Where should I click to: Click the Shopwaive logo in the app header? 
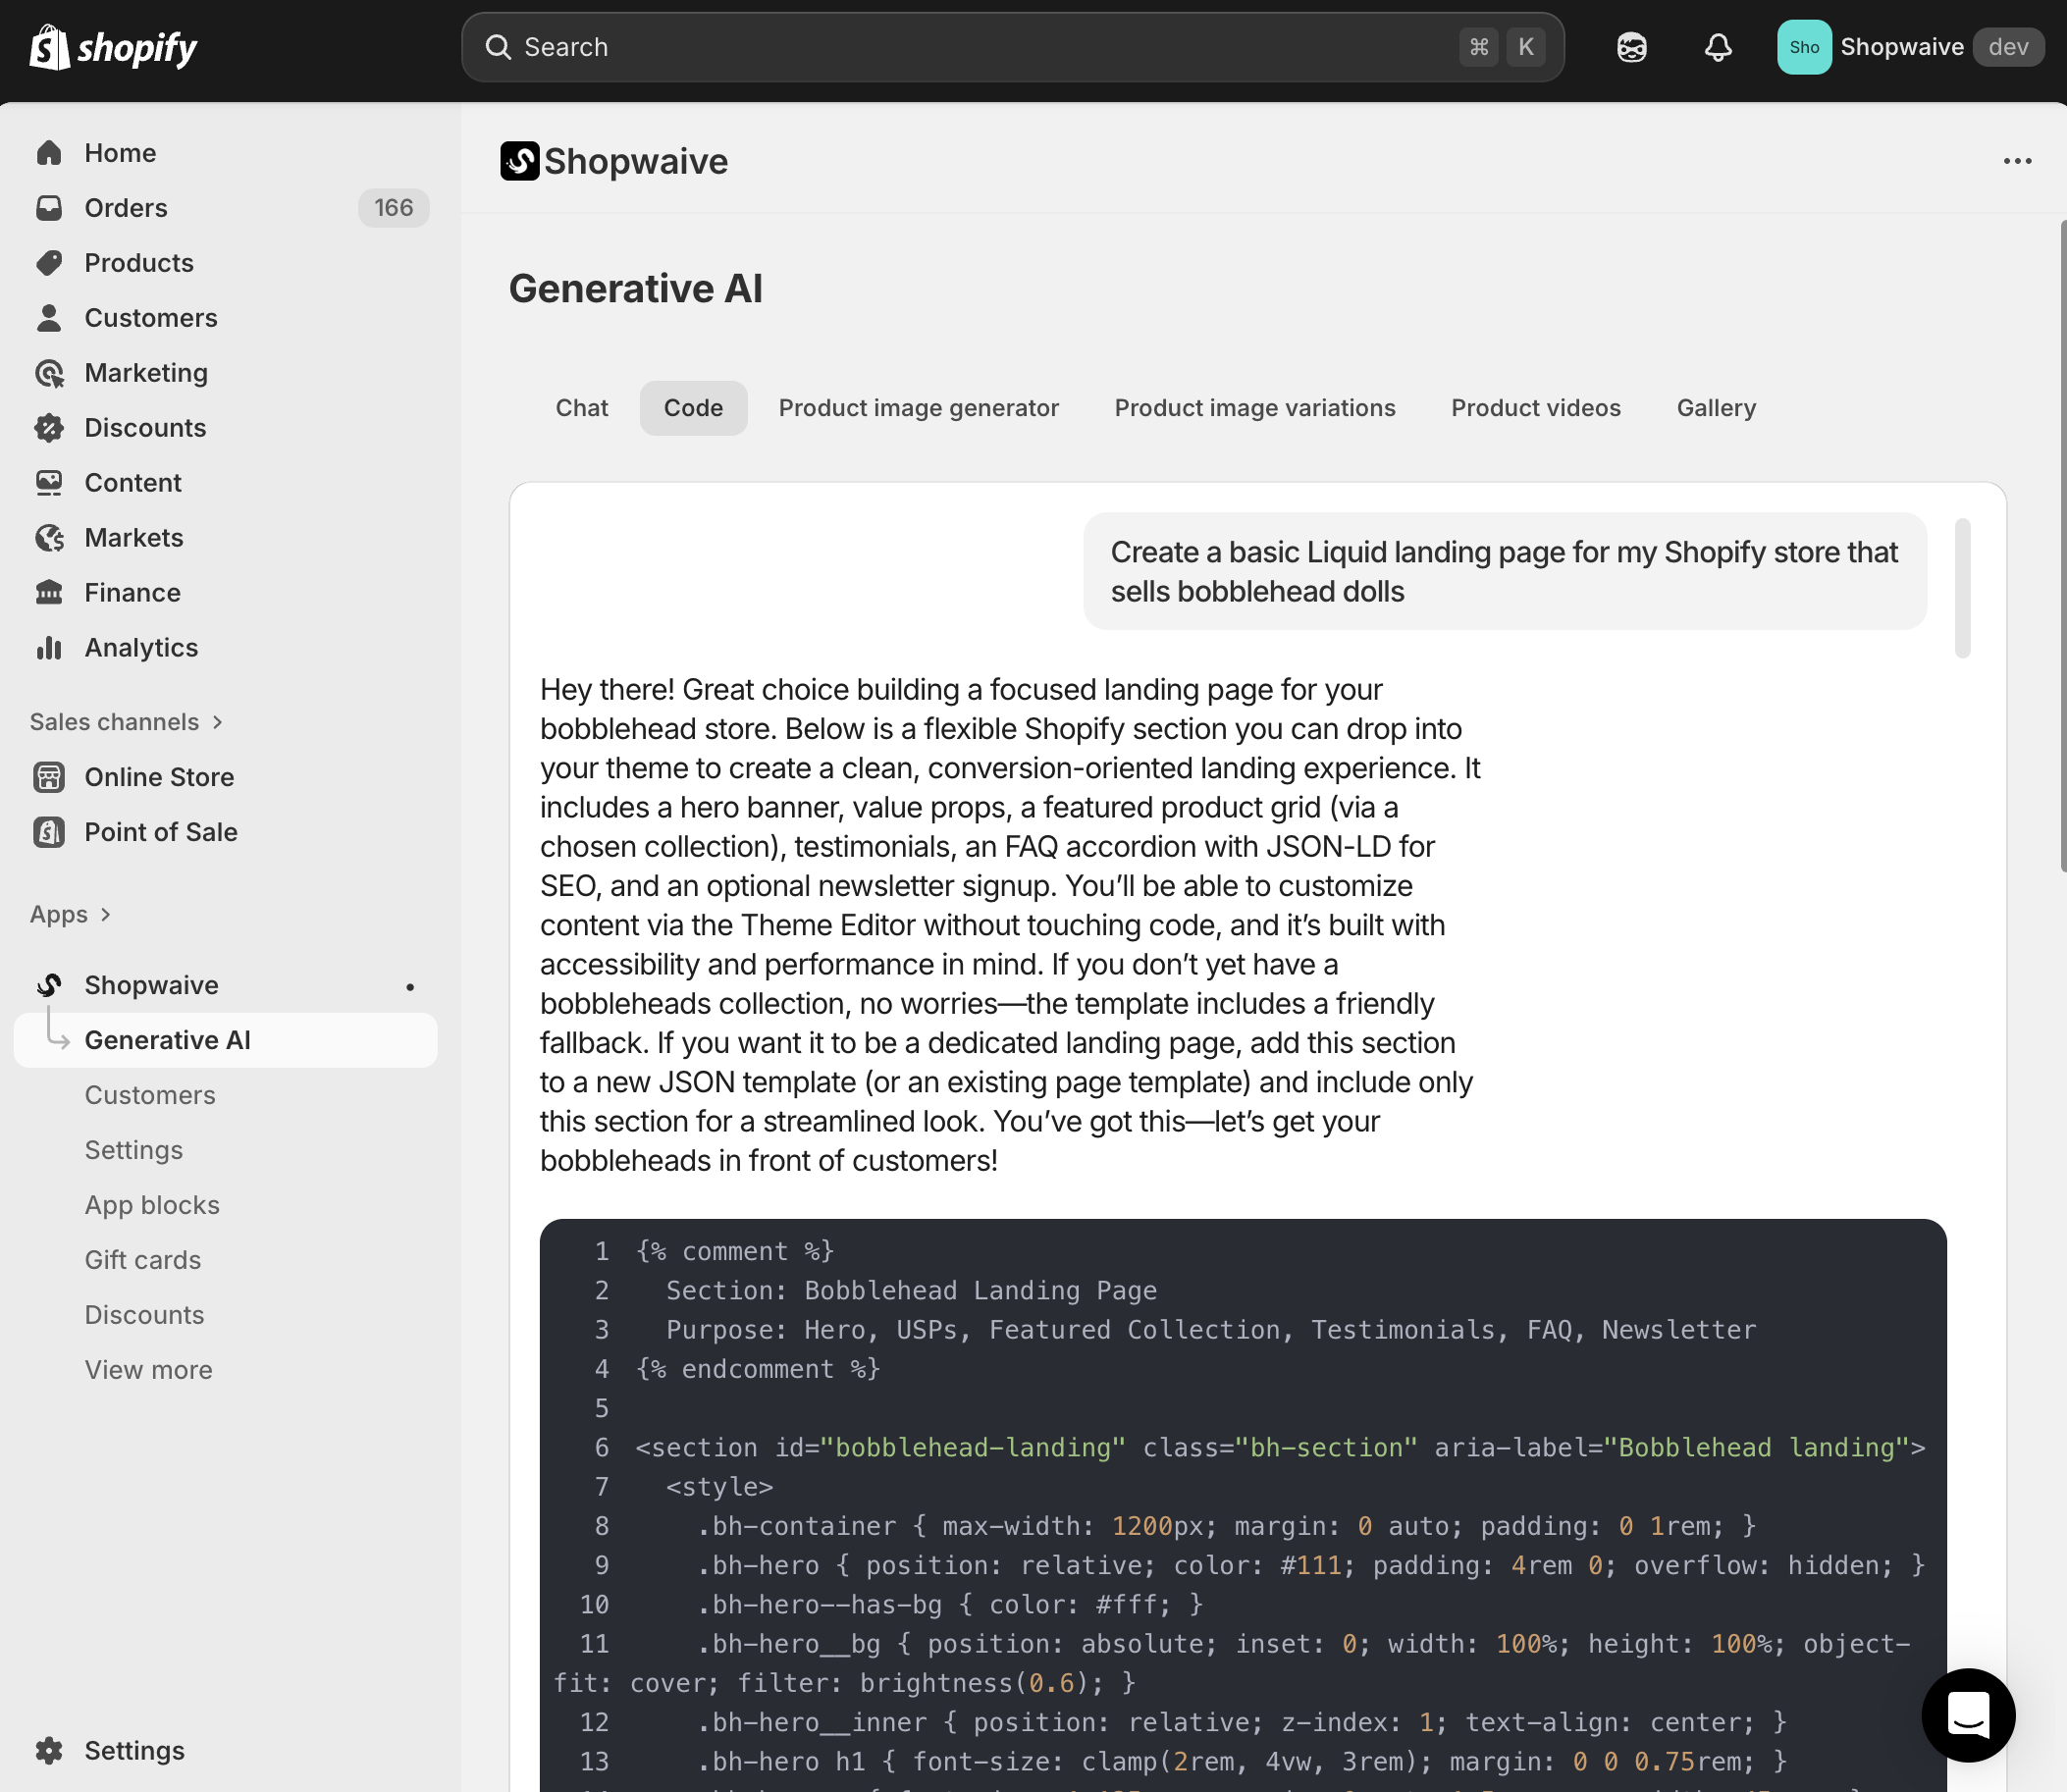520,161
